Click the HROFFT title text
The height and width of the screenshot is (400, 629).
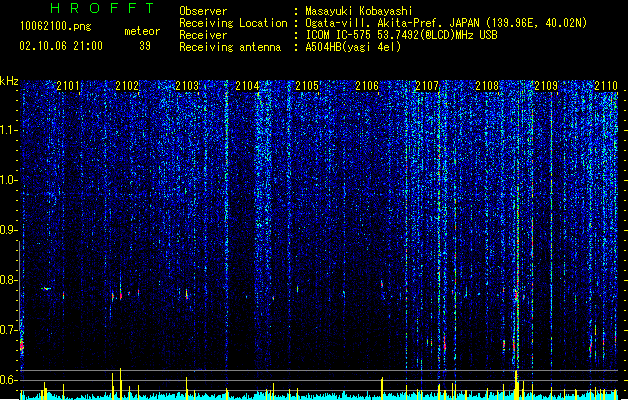(x=102, y=8)
